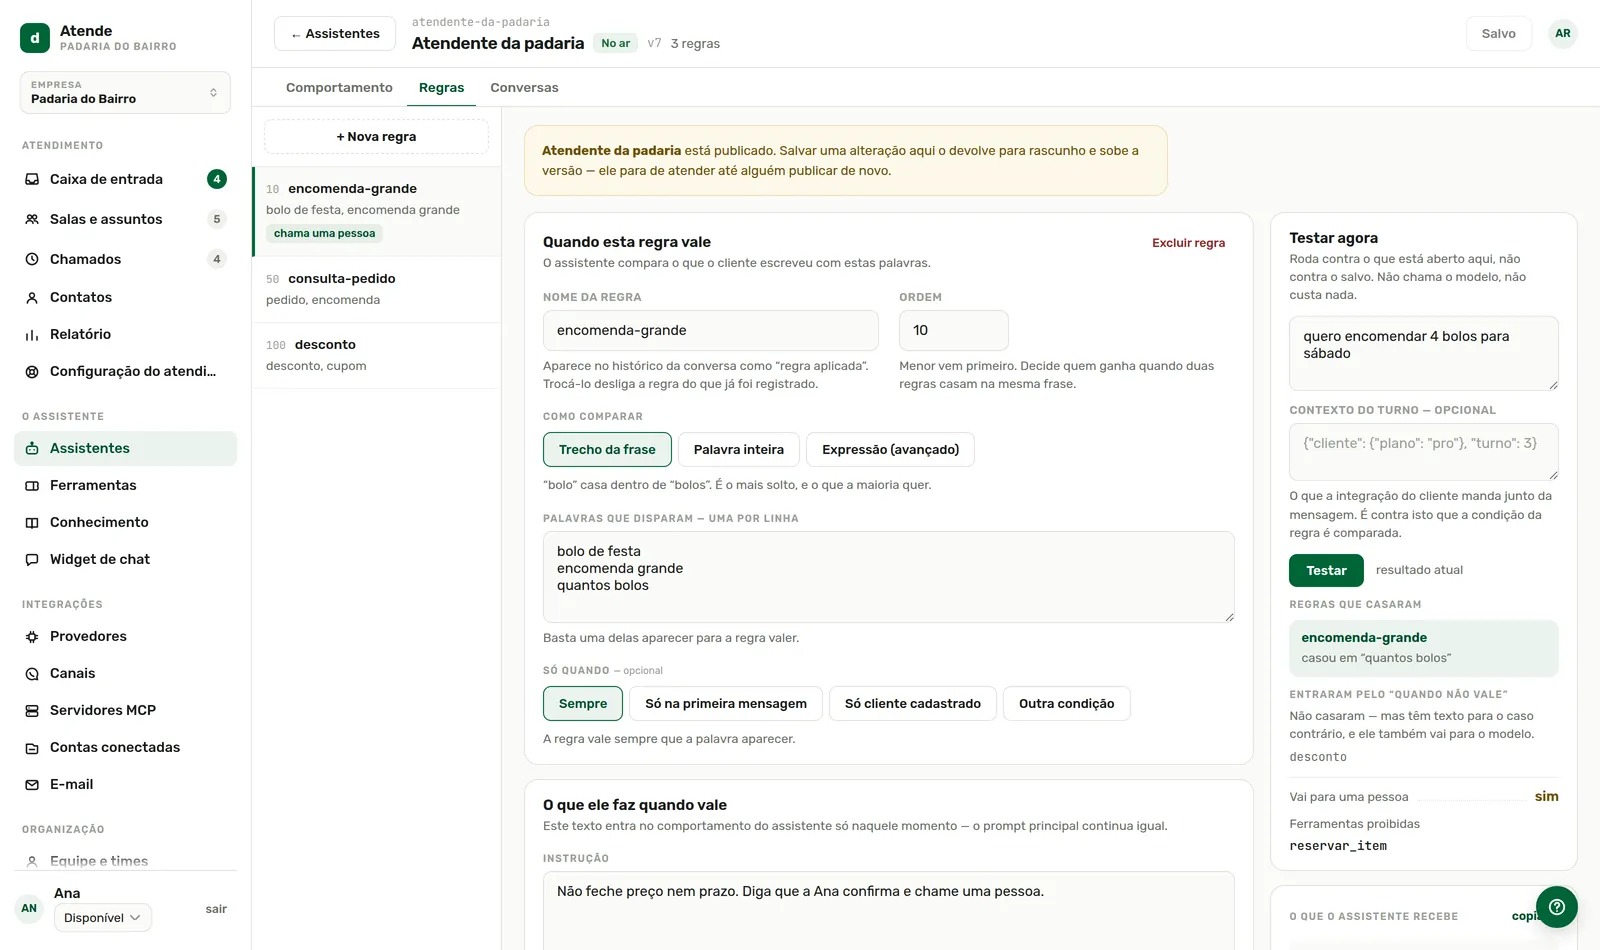Viewport: 1600px width, 950px height.
Task: Run the Testar button
Action: coord(1326,570)
